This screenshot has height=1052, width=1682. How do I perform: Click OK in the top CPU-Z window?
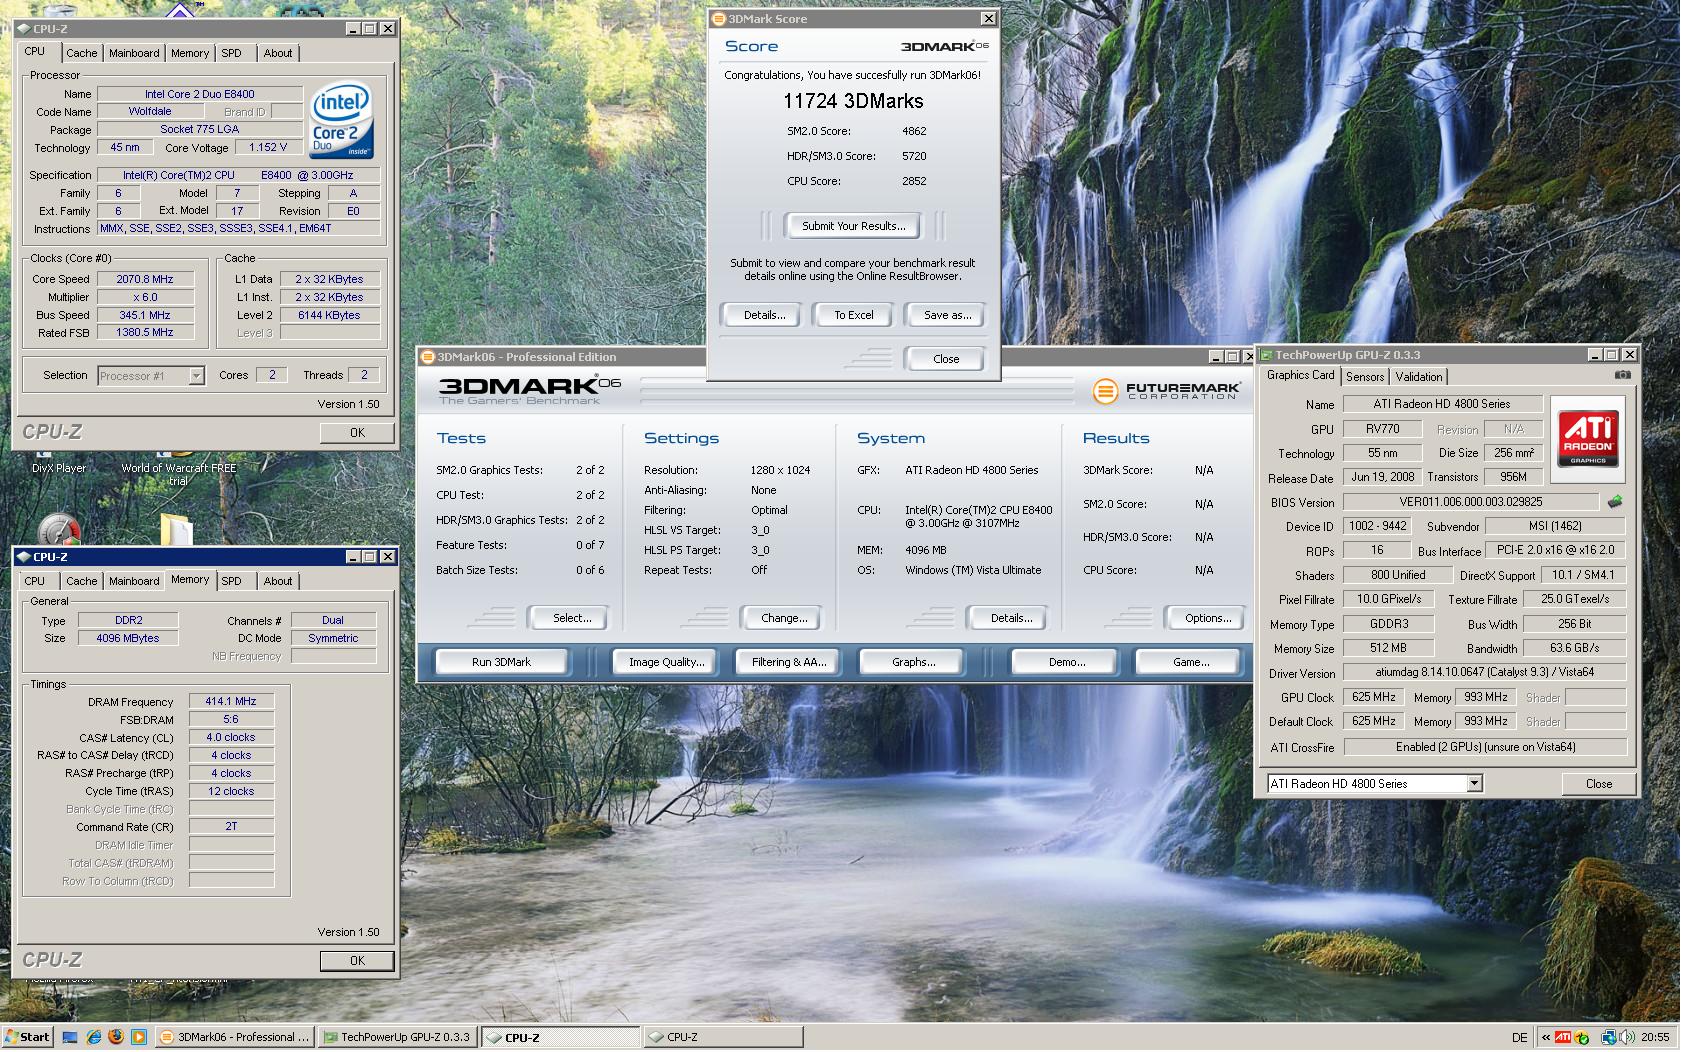point(357,433)
